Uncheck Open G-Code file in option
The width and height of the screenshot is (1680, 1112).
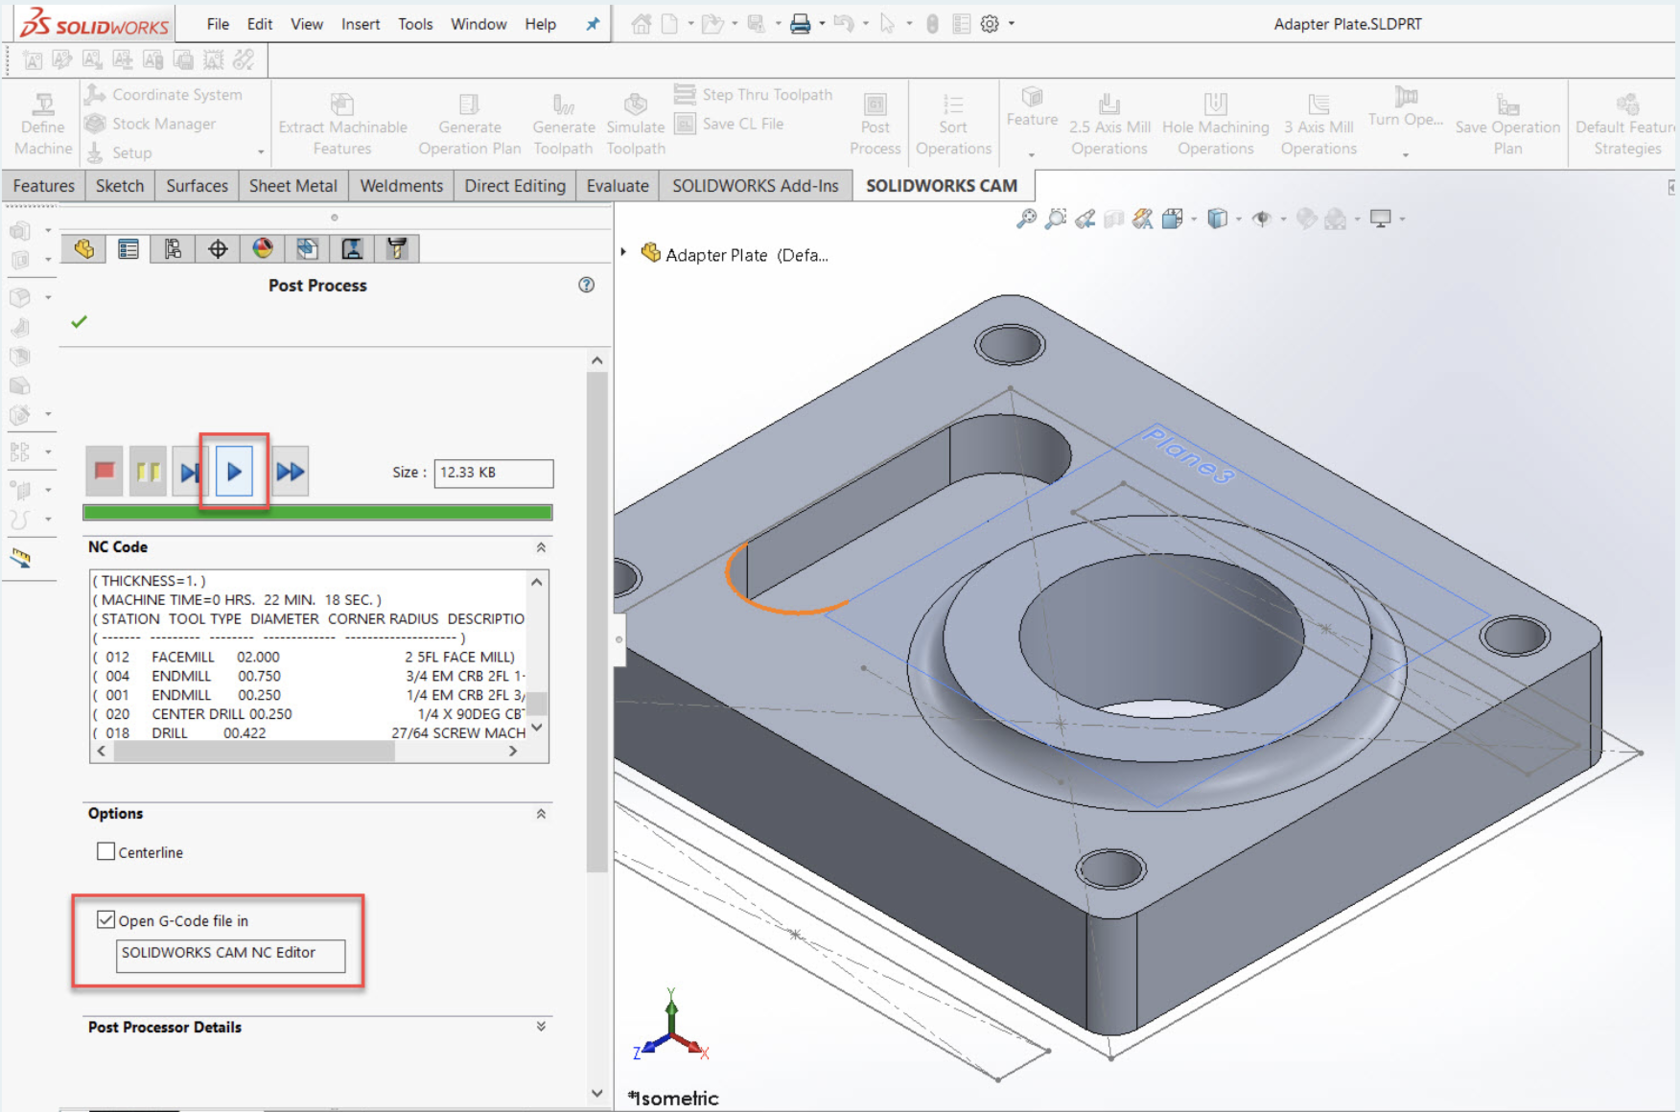(106, 920)
